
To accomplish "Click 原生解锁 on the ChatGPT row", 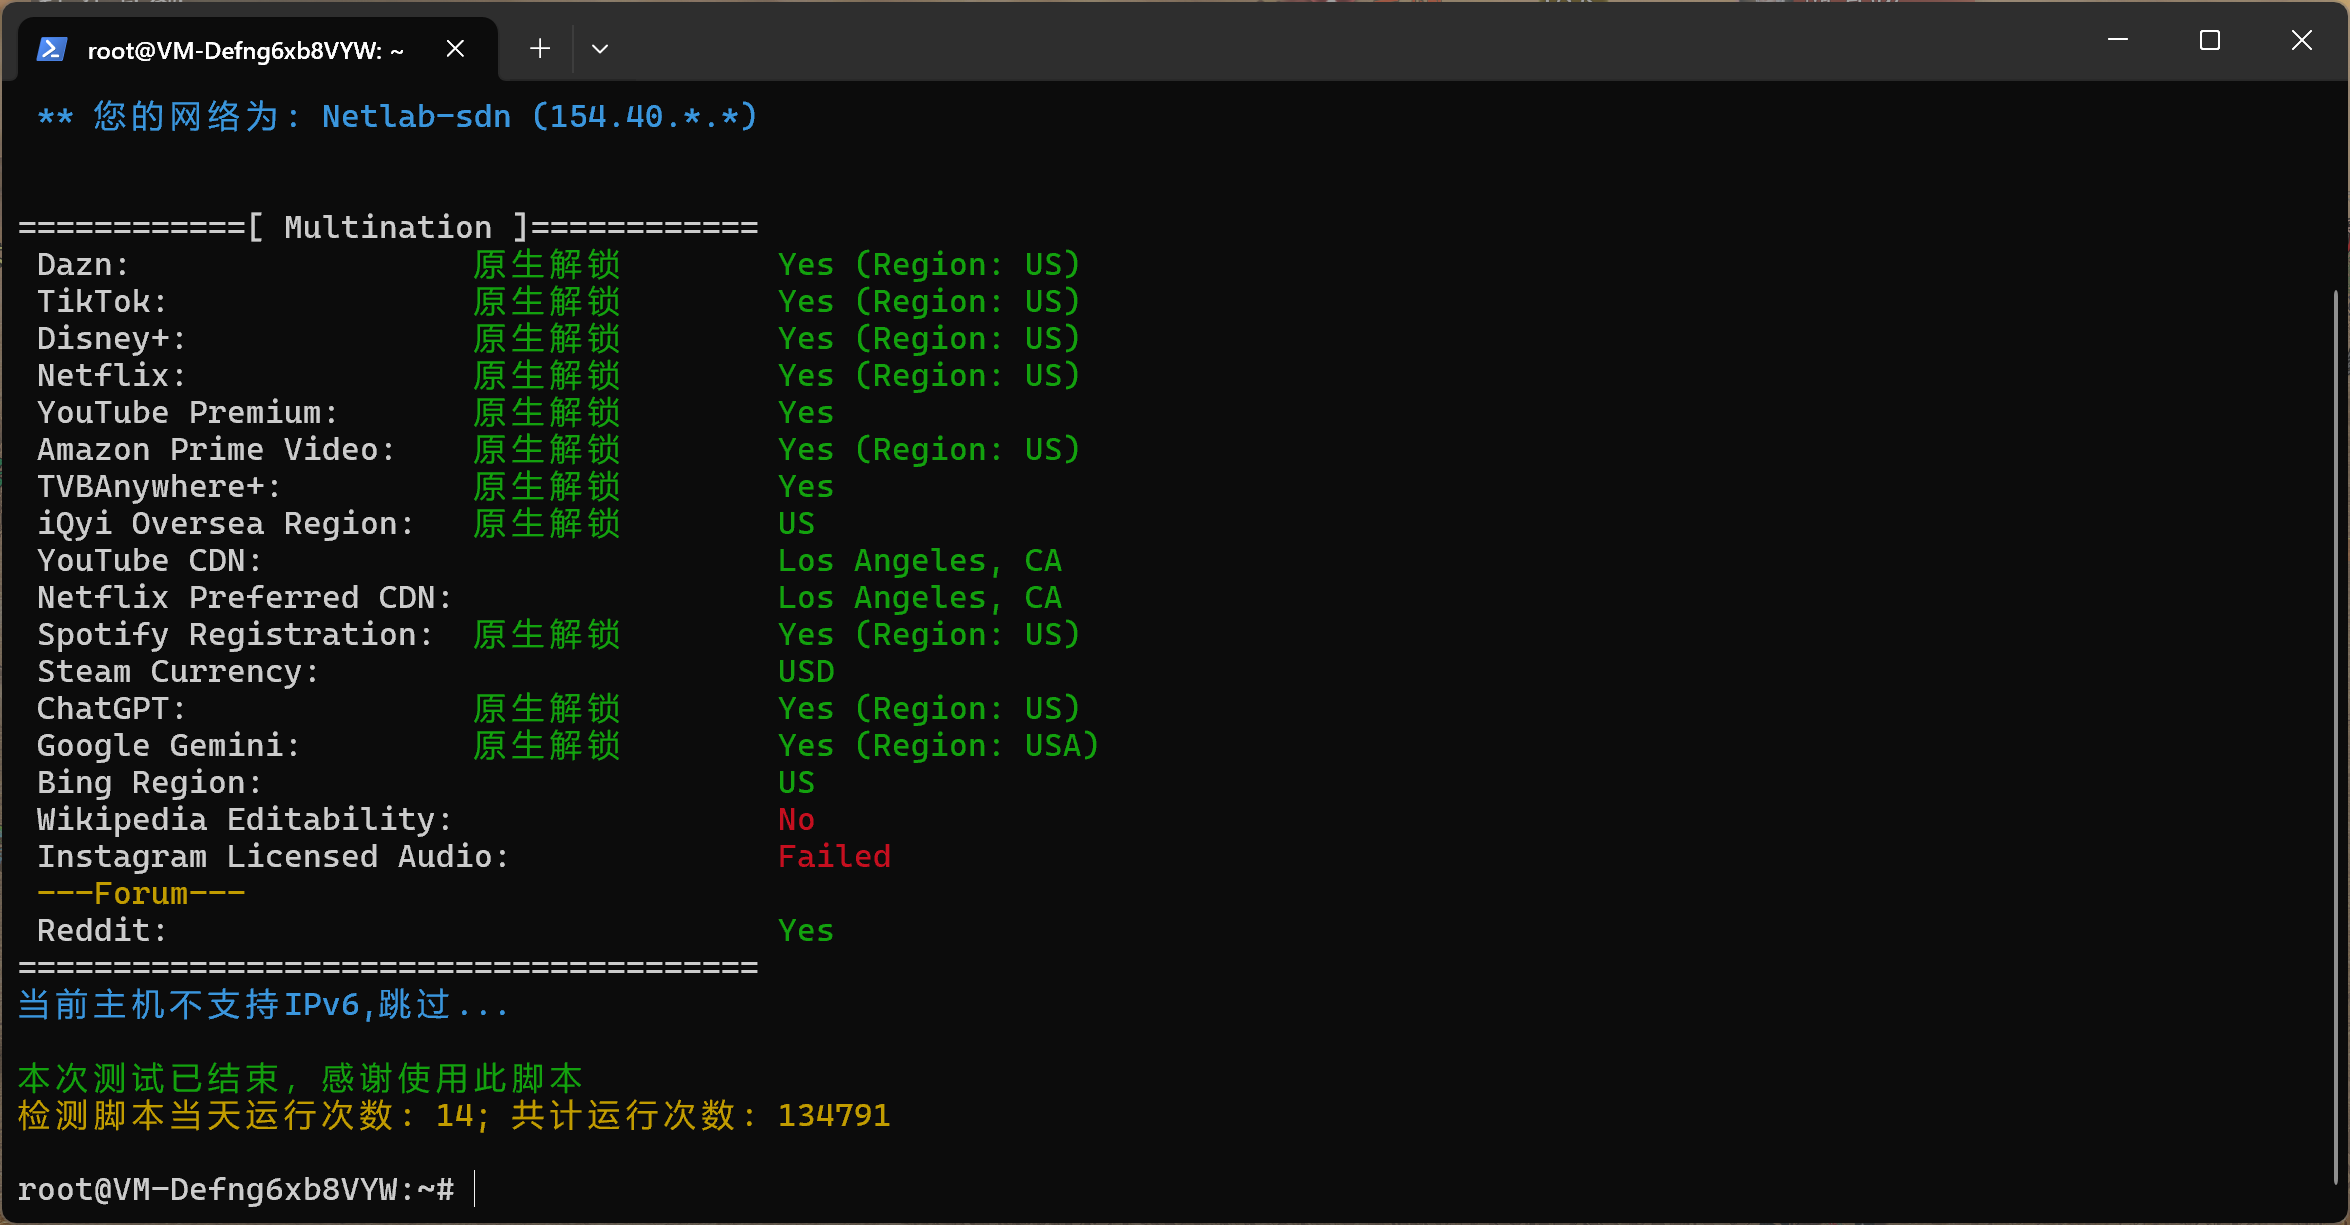I will pyautogui.click(x=547, y=709).
